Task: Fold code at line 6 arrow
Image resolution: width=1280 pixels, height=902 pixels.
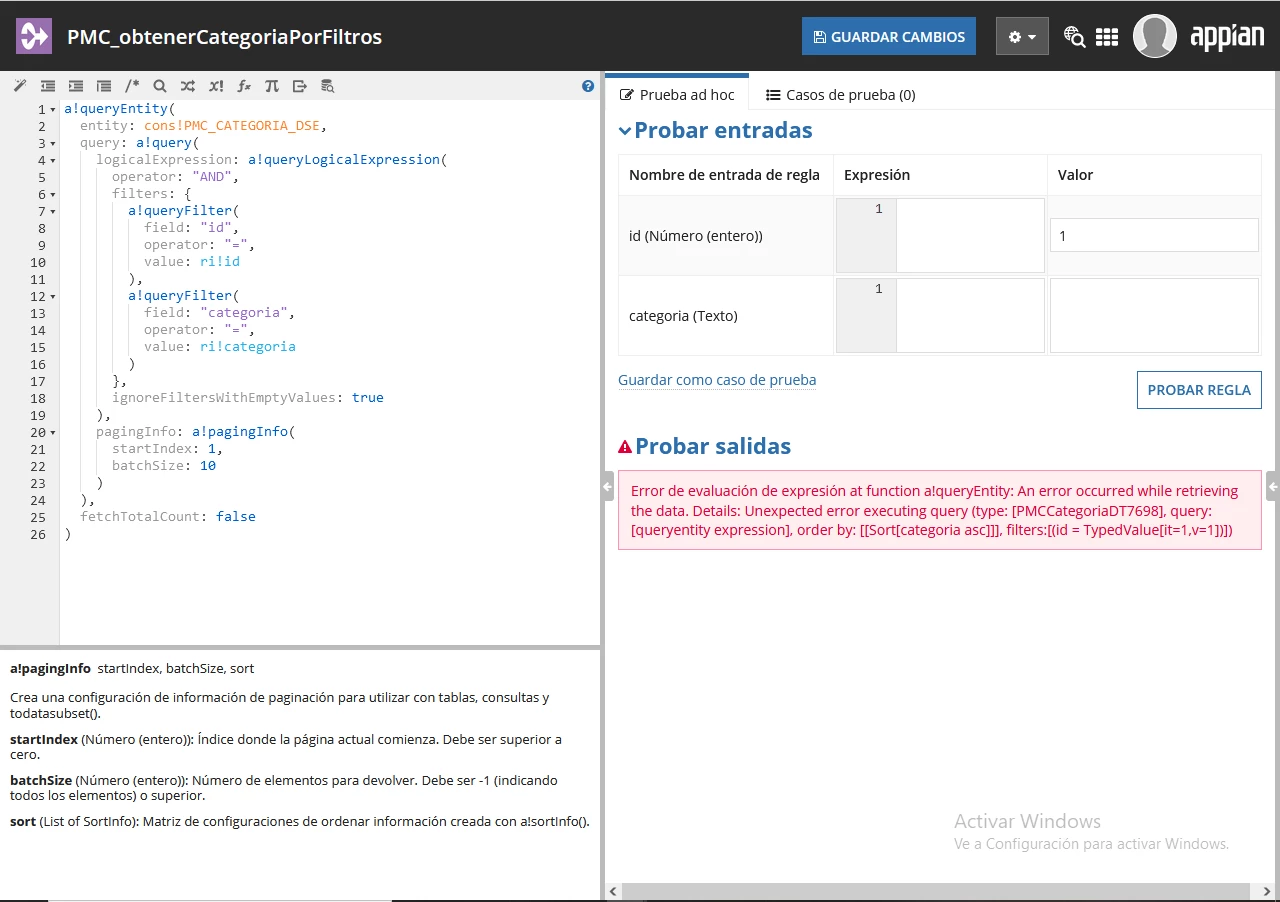Action: point(52,195)
